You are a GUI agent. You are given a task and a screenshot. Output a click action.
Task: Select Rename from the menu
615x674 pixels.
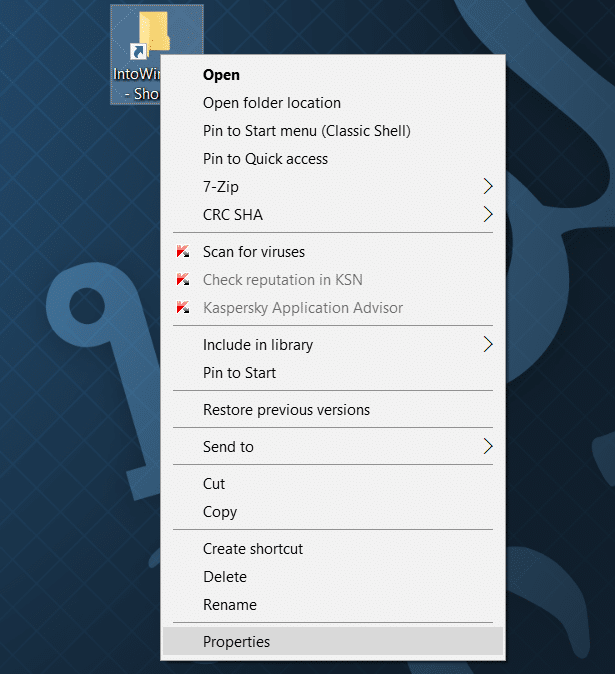coord(333,605)
